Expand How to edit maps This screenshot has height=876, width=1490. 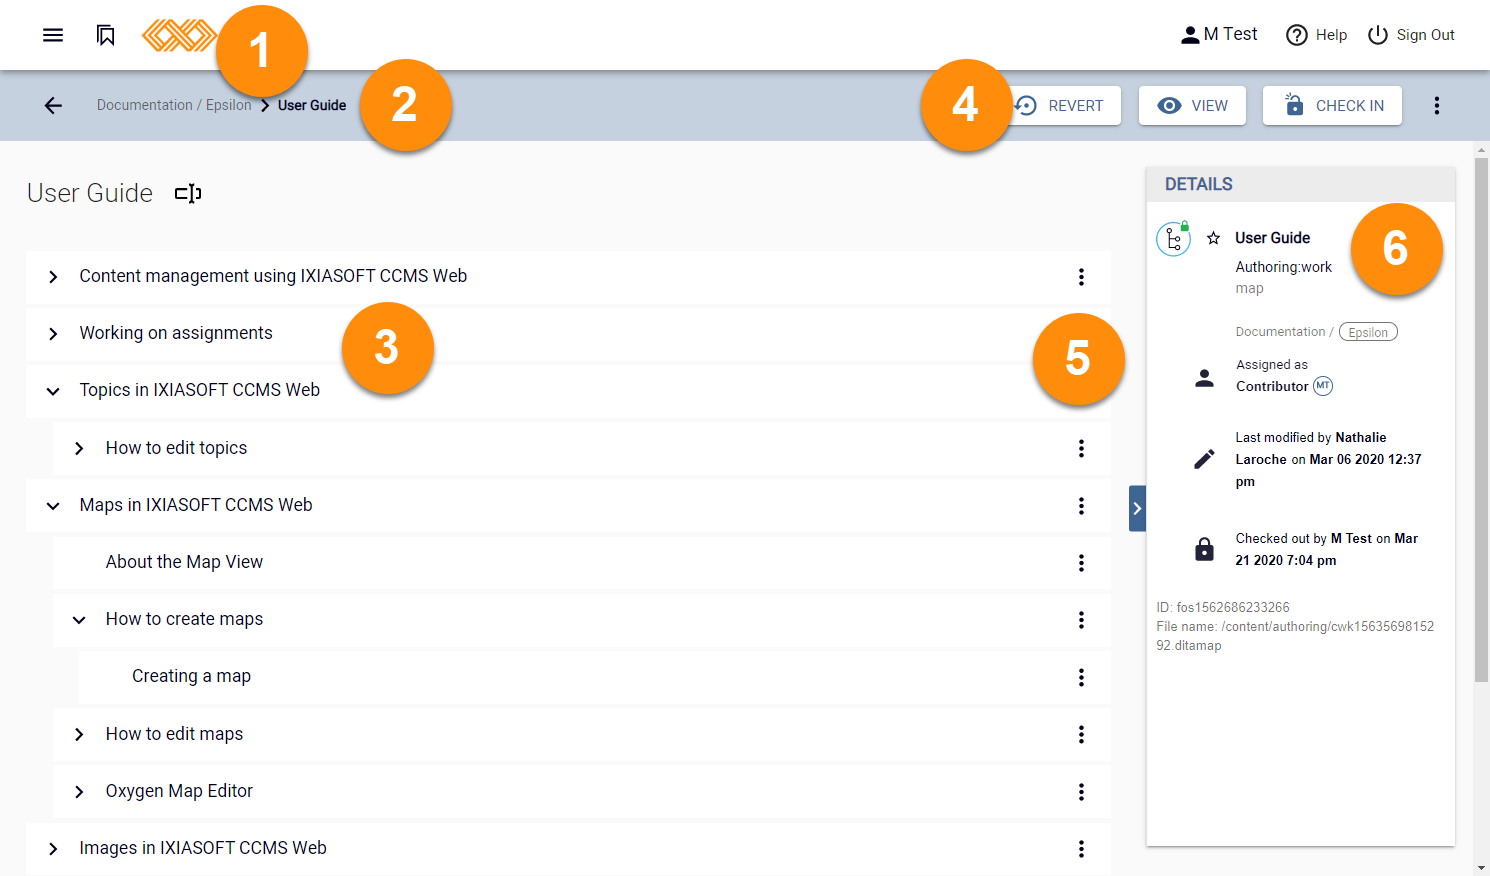(79, 735)
